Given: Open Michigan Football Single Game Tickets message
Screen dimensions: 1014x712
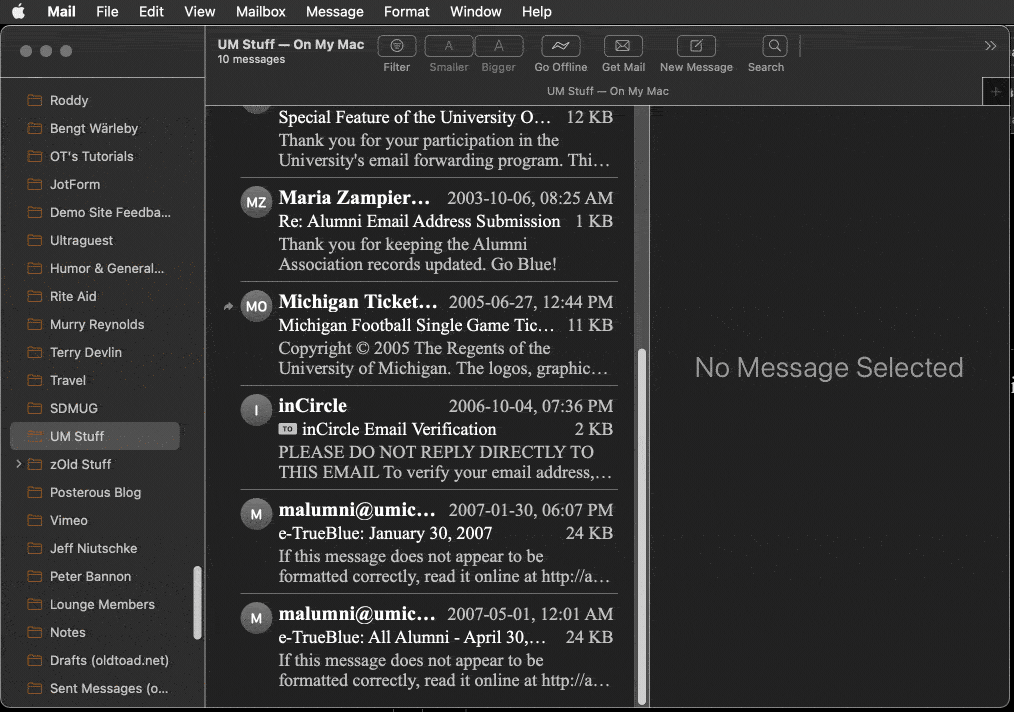Looking at the screenshot, I should click(x=429, y=334).
